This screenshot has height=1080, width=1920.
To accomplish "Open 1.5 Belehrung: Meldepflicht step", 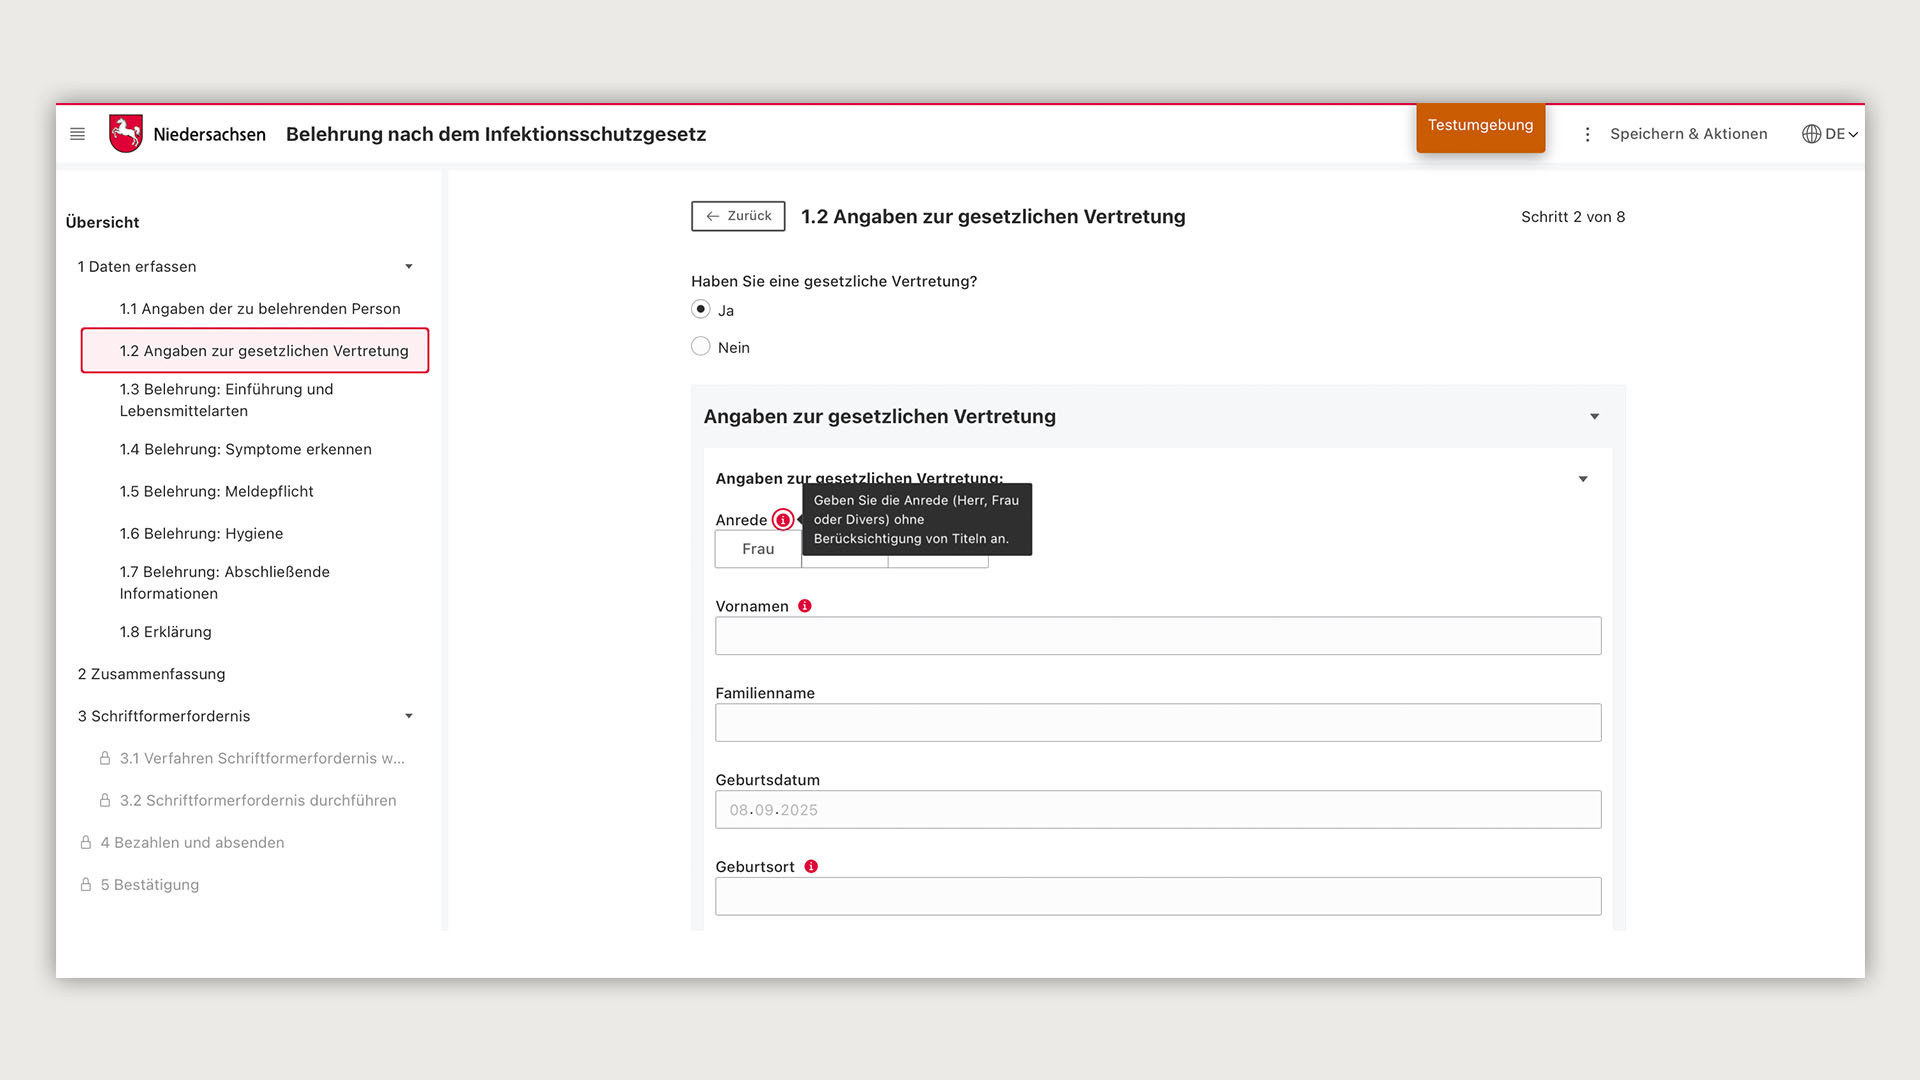I will pyautogui.click(x=216, y=492).
